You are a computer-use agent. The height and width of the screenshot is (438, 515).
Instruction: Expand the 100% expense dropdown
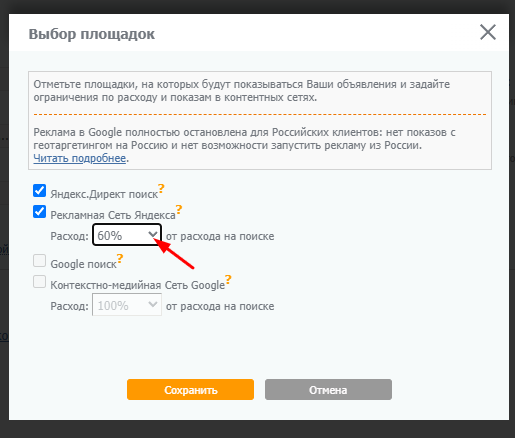127,305
